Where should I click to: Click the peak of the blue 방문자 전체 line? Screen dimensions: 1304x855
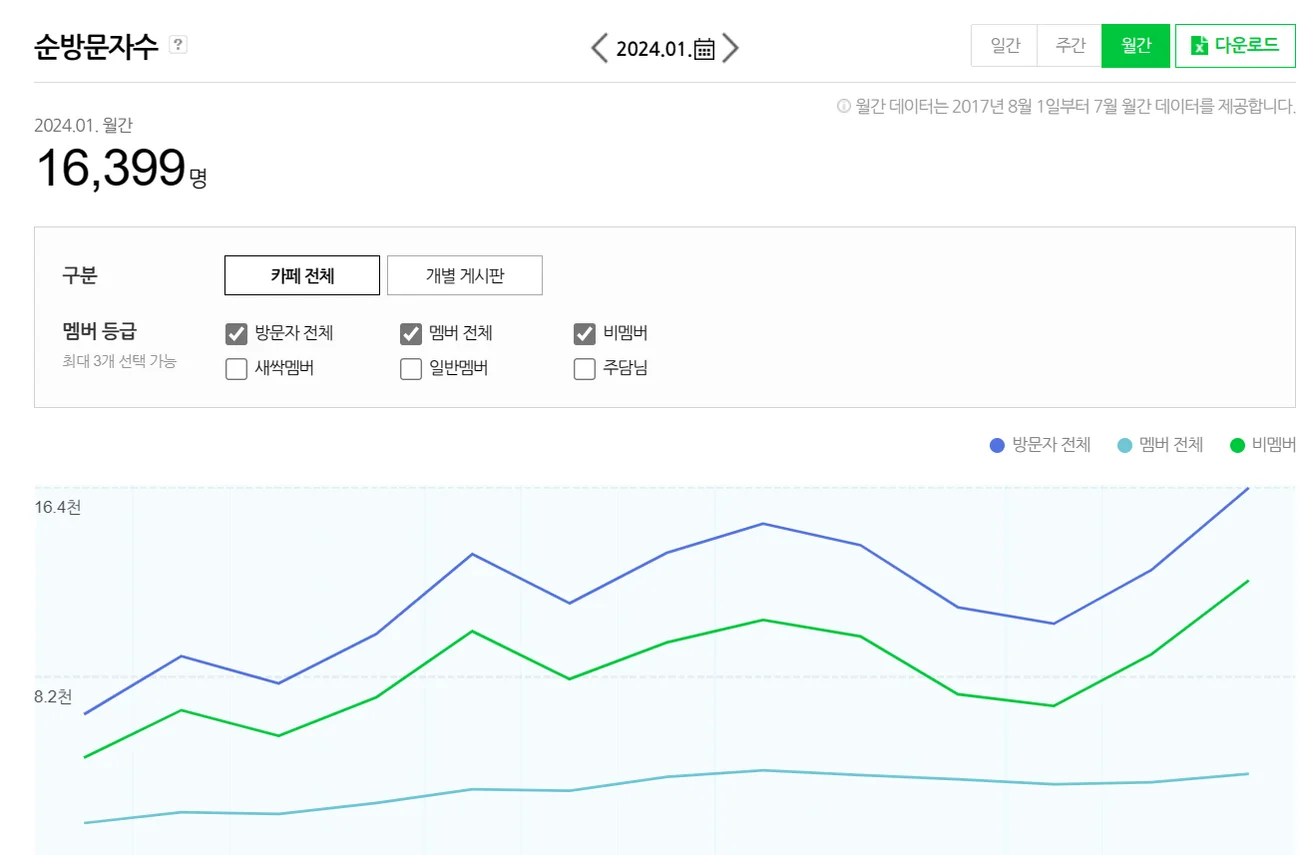pos(1248,488)
